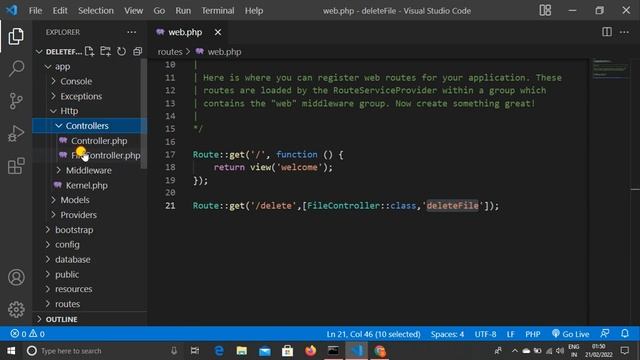640x360 pixels.
Task: Expand the resources folder
Action: click(73, 289)
